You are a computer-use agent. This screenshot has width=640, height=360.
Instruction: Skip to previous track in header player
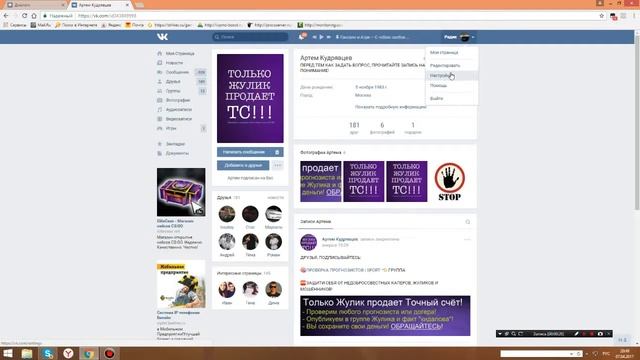pos(314,37)
